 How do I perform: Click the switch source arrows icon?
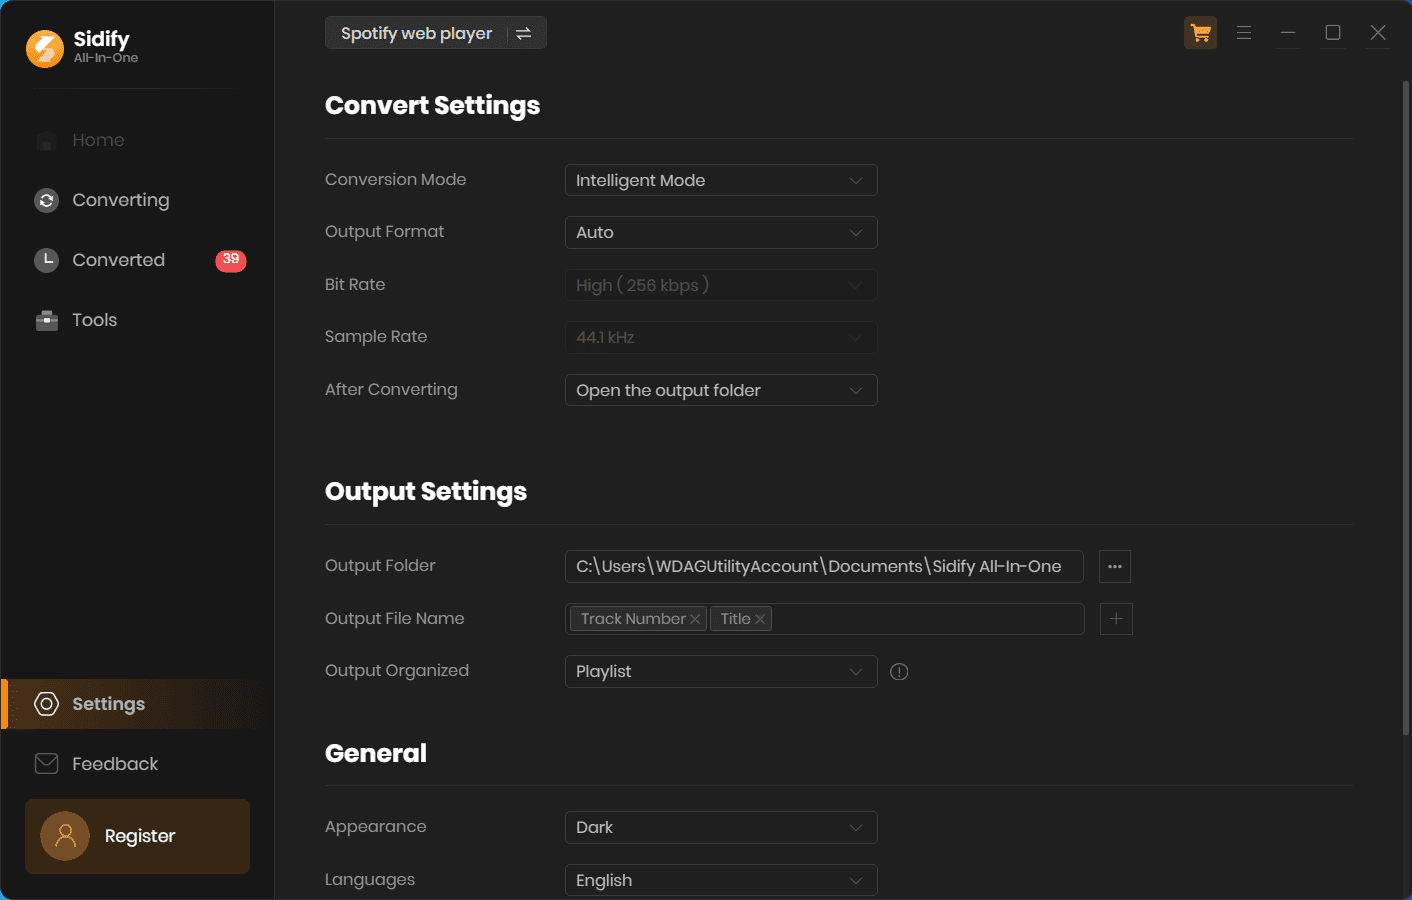point(523,34)
